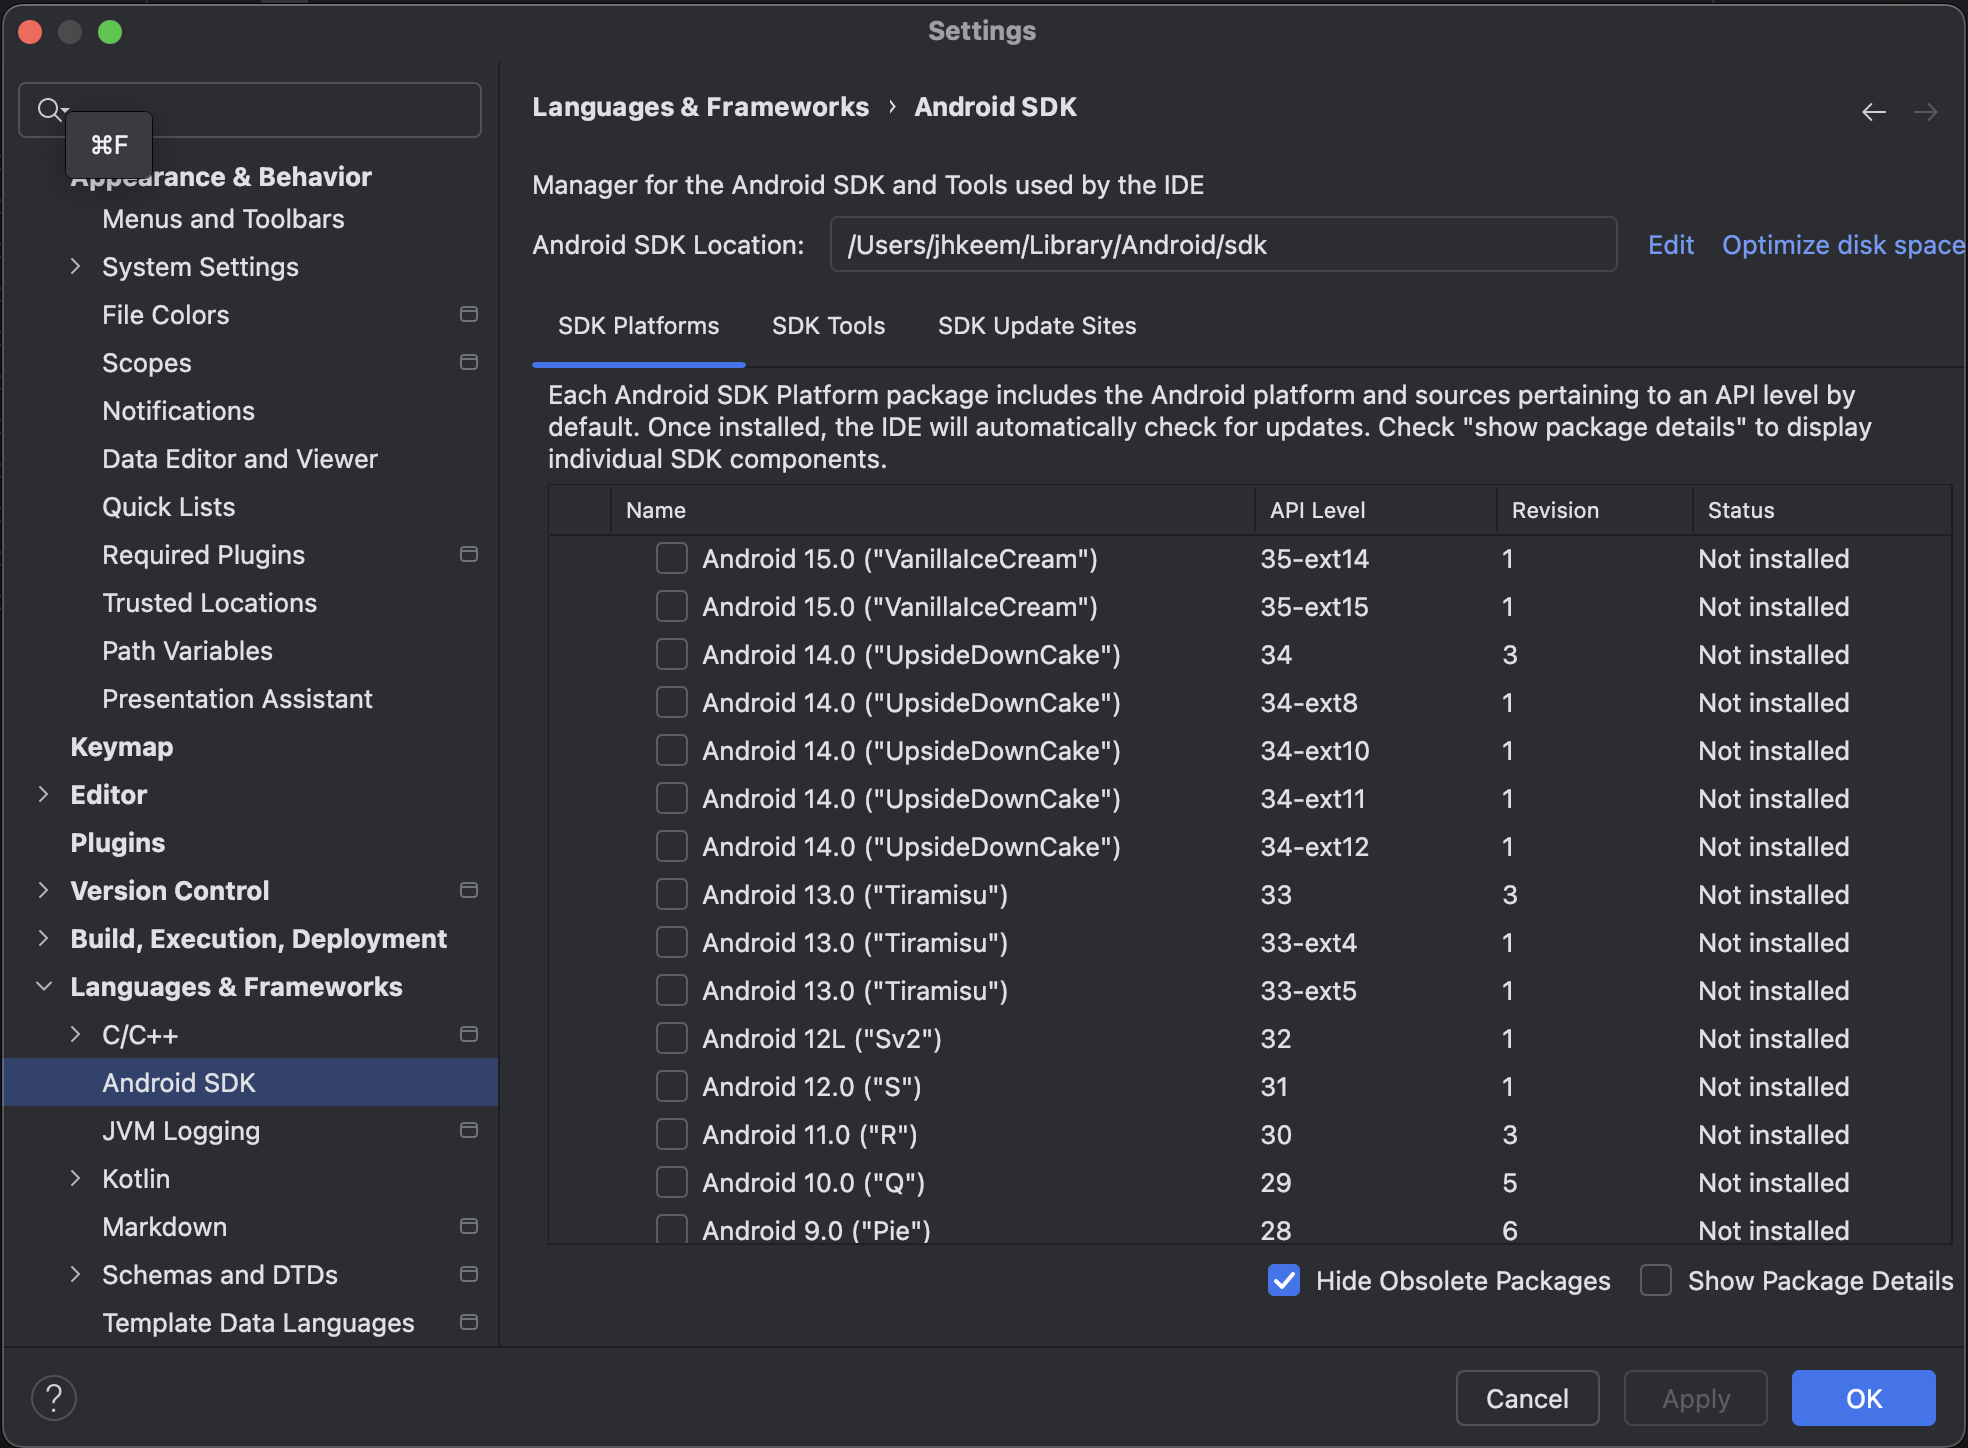The image size is (1968, 1448).
Task: Click the Android SDK Location field
Action: click(x=1222, y=245)
